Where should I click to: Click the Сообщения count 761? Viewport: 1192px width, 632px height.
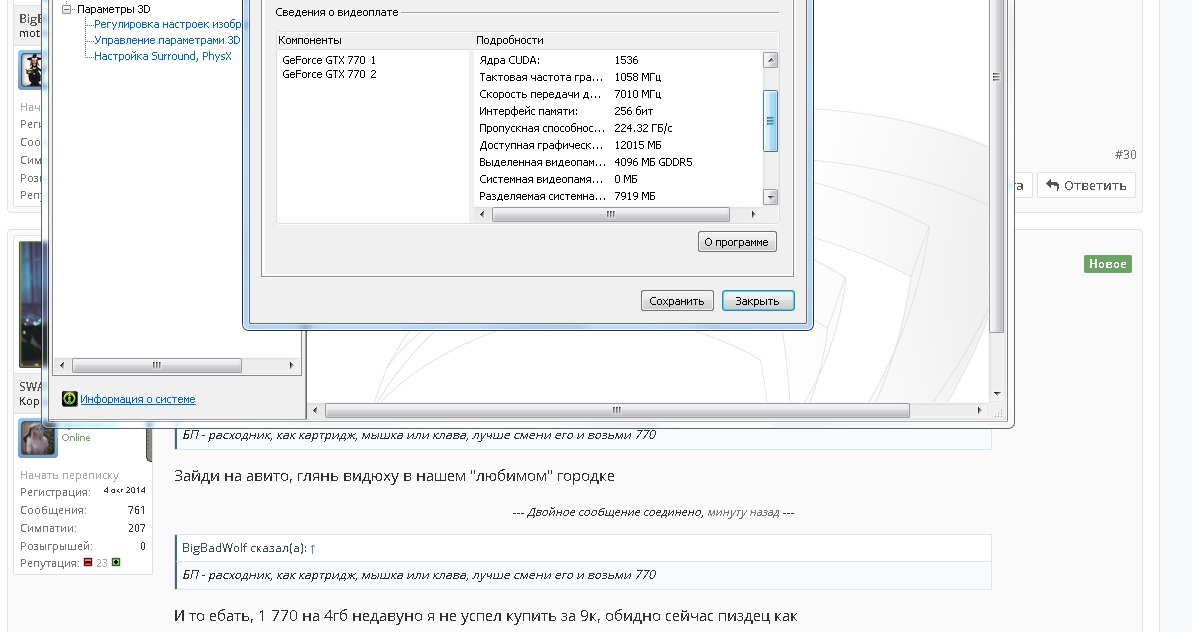coord(136,510)
